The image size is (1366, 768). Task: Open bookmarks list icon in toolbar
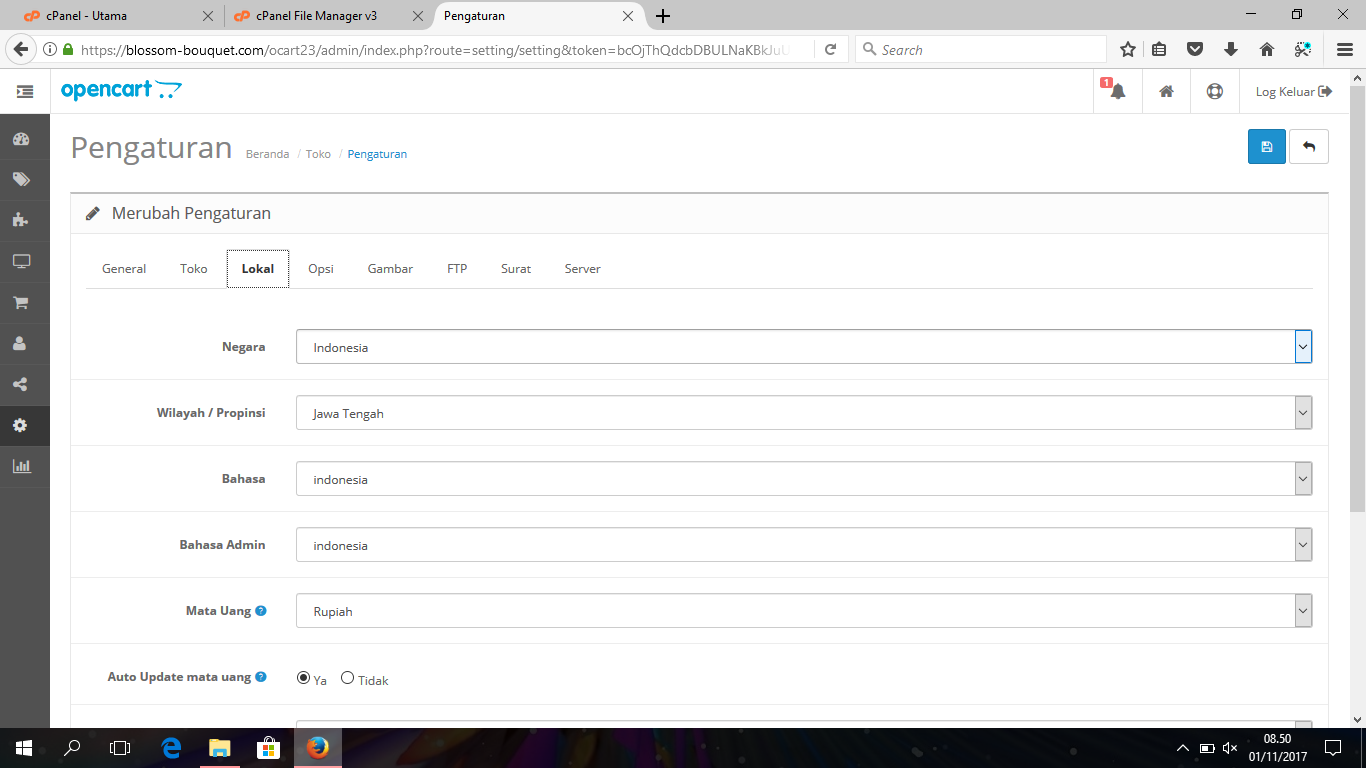(1160, 49)
